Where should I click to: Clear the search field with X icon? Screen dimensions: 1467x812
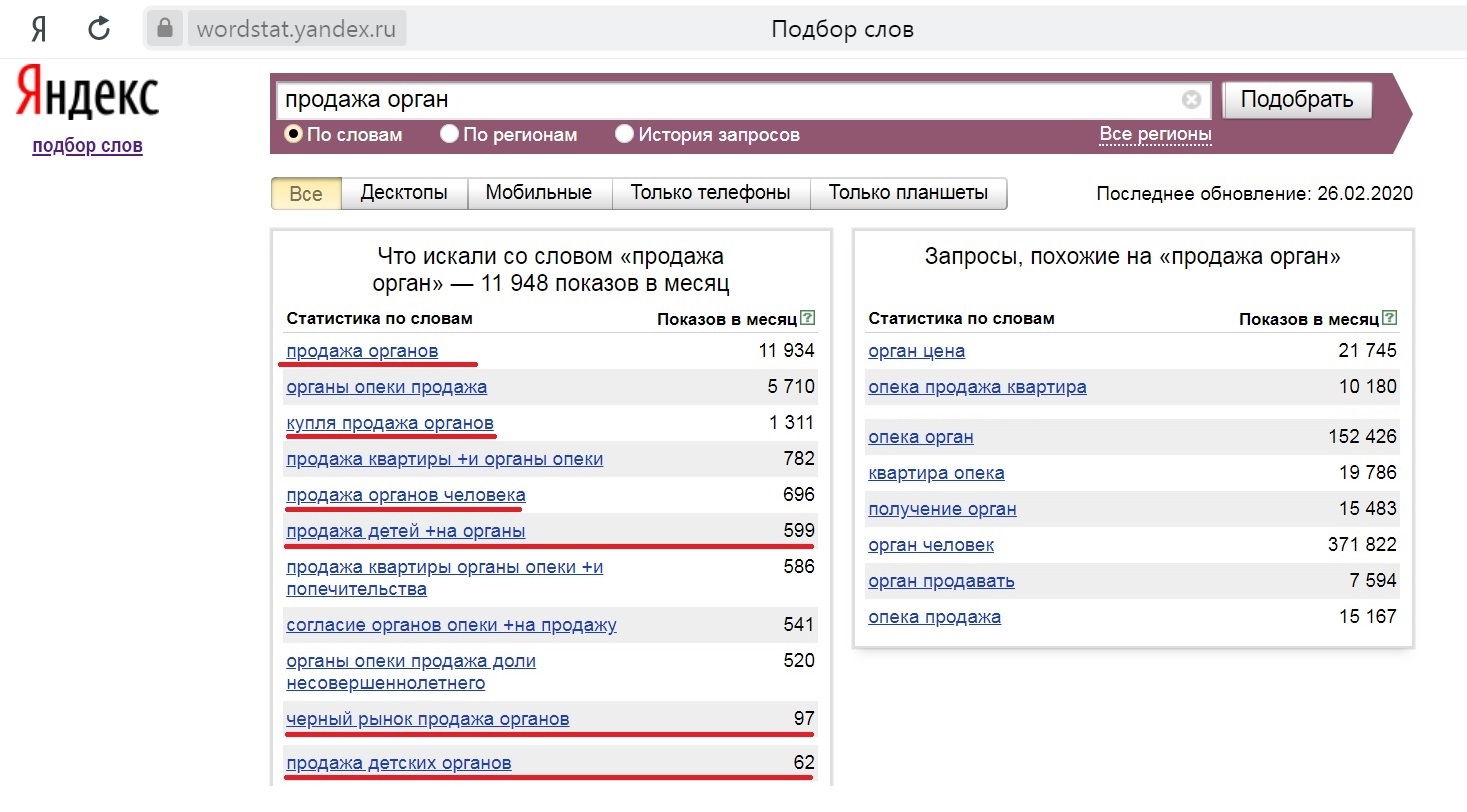click(x=1191, y=100)
